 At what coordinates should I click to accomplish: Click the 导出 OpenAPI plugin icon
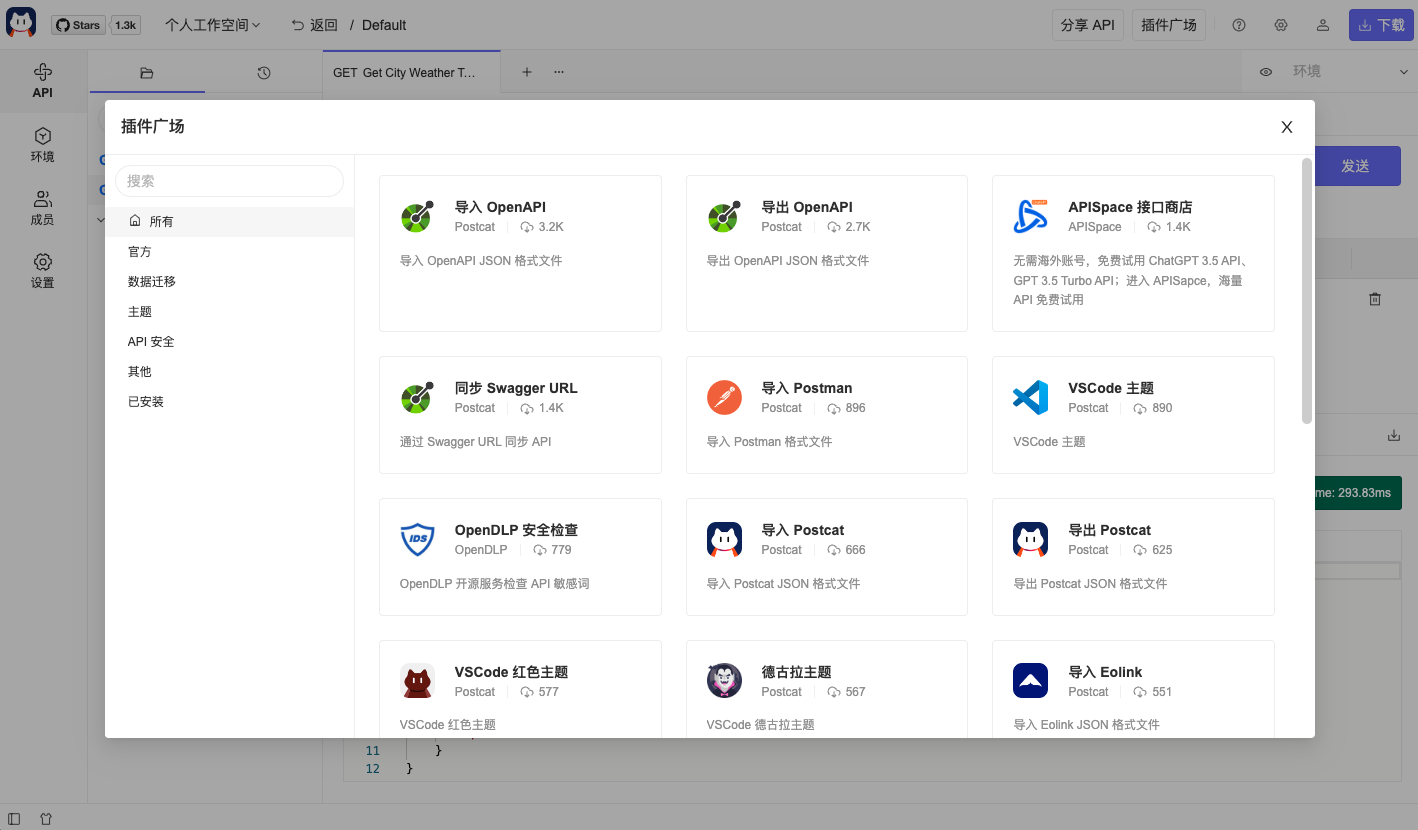pos(724,216)
